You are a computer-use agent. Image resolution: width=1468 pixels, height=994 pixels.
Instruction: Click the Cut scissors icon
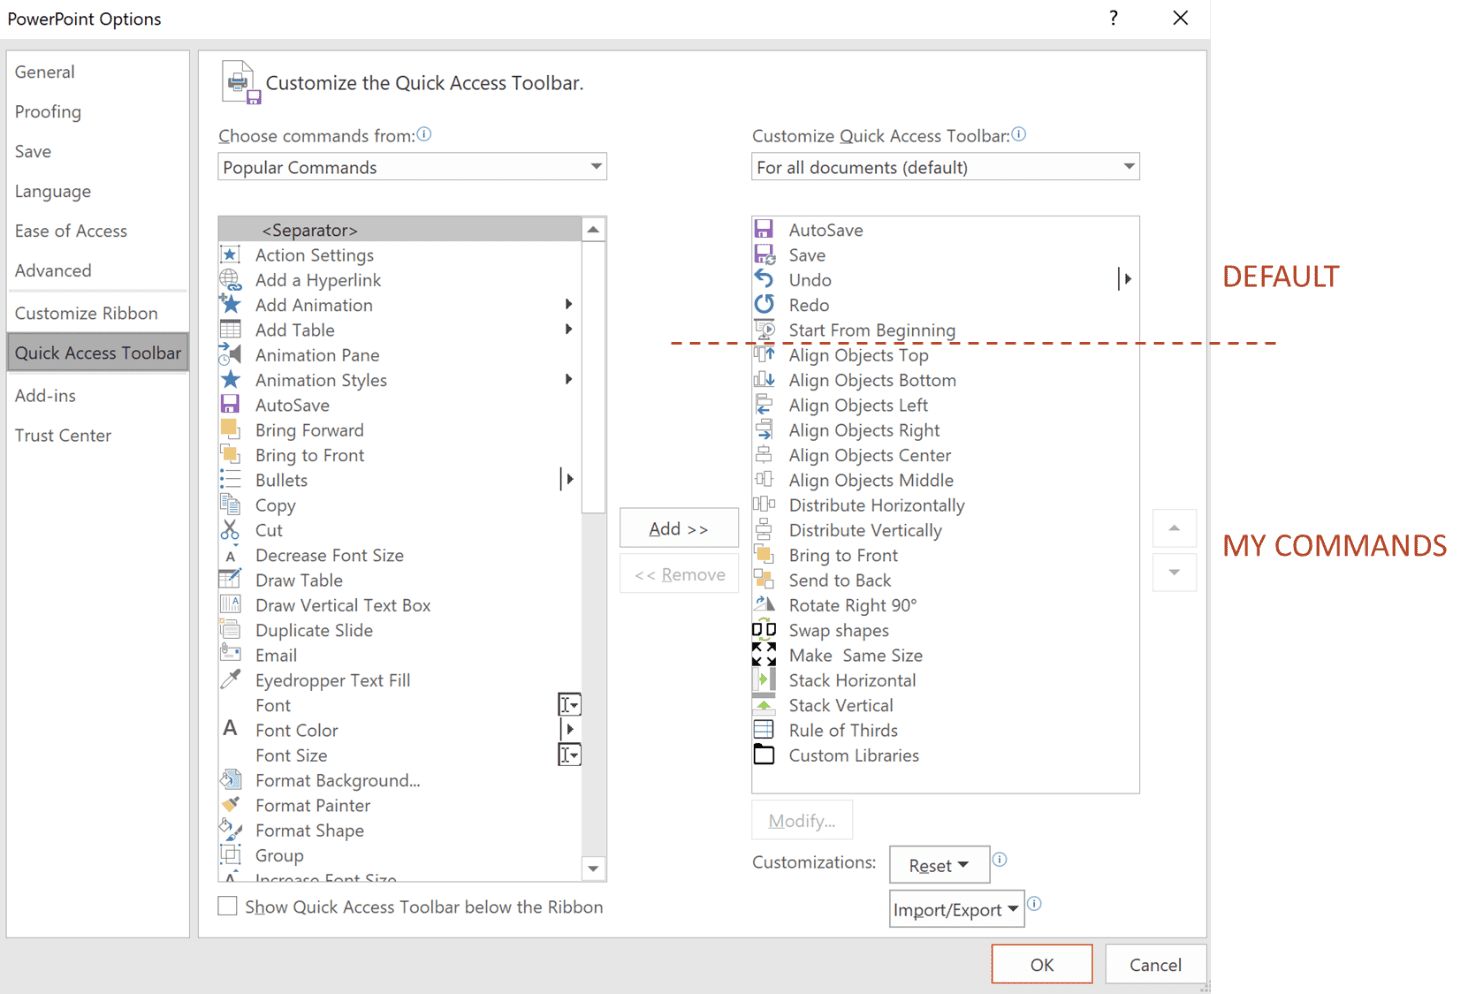click(x=230, y=530)
